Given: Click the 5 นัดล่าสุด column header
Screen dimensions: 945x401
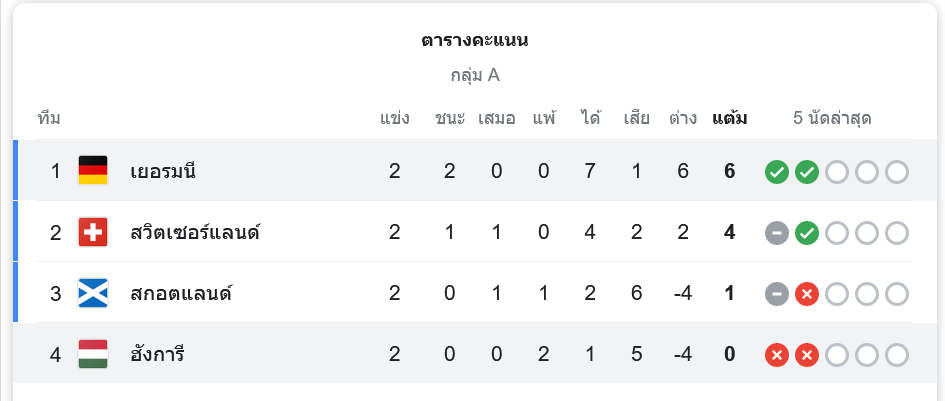Looking at the screenshot, I should coord(832,118).
